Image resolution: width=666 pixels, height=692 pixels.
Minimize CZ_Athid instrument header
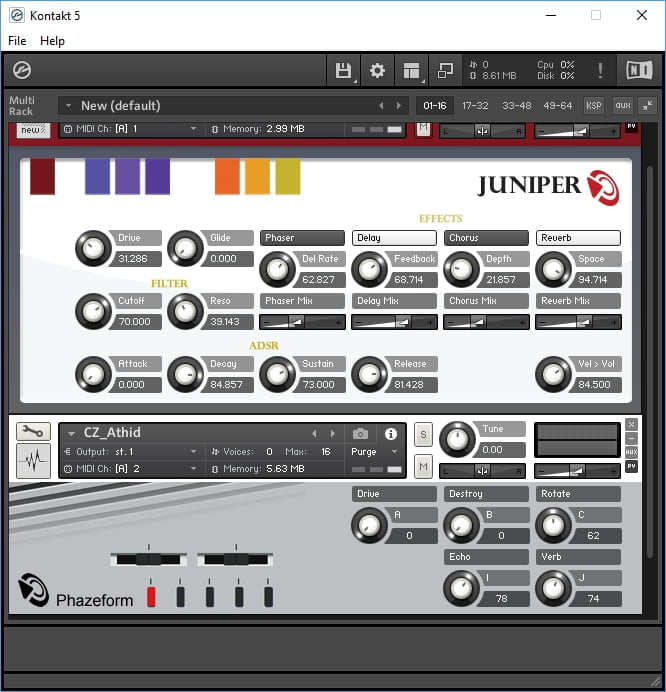point(632,438)
